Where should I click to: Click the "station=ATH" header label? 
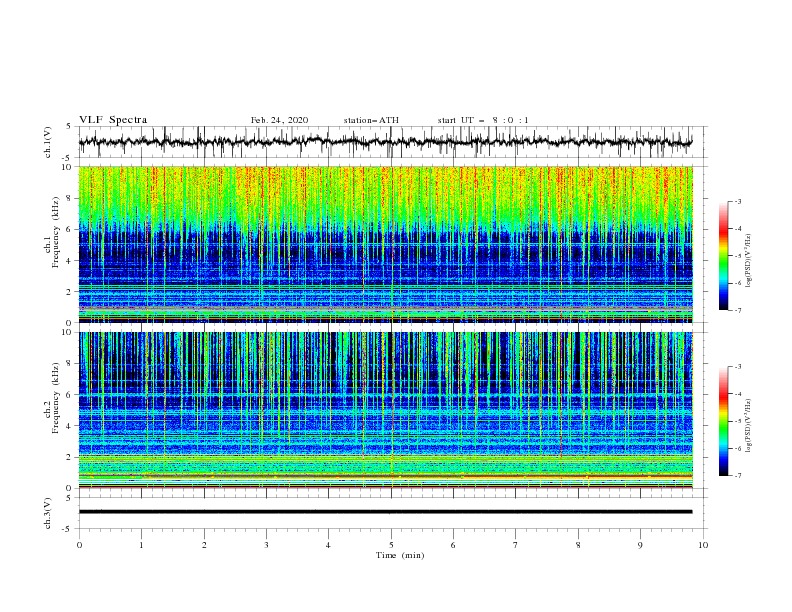point(371,120)
